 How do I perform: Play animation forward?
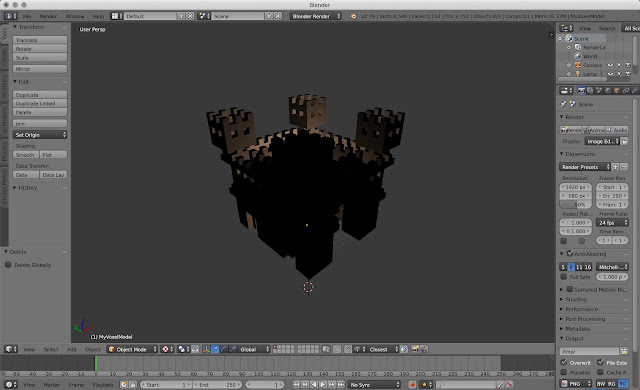coord(323,384)
